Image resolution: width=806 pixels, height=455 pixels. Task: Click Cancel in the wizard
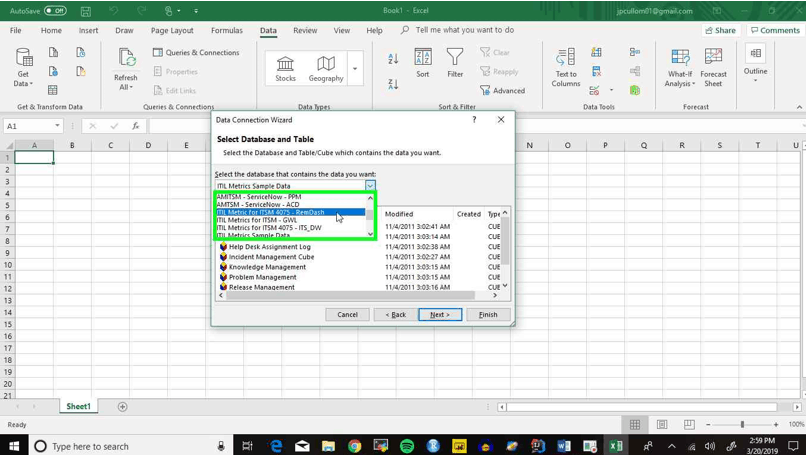(x=347, y=314)
